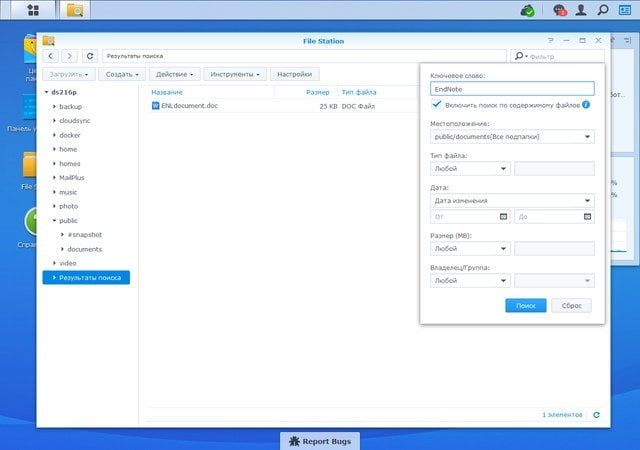Open the notifications chat icon
This screenshot has height=450, width=640.
tap(560, 10)
